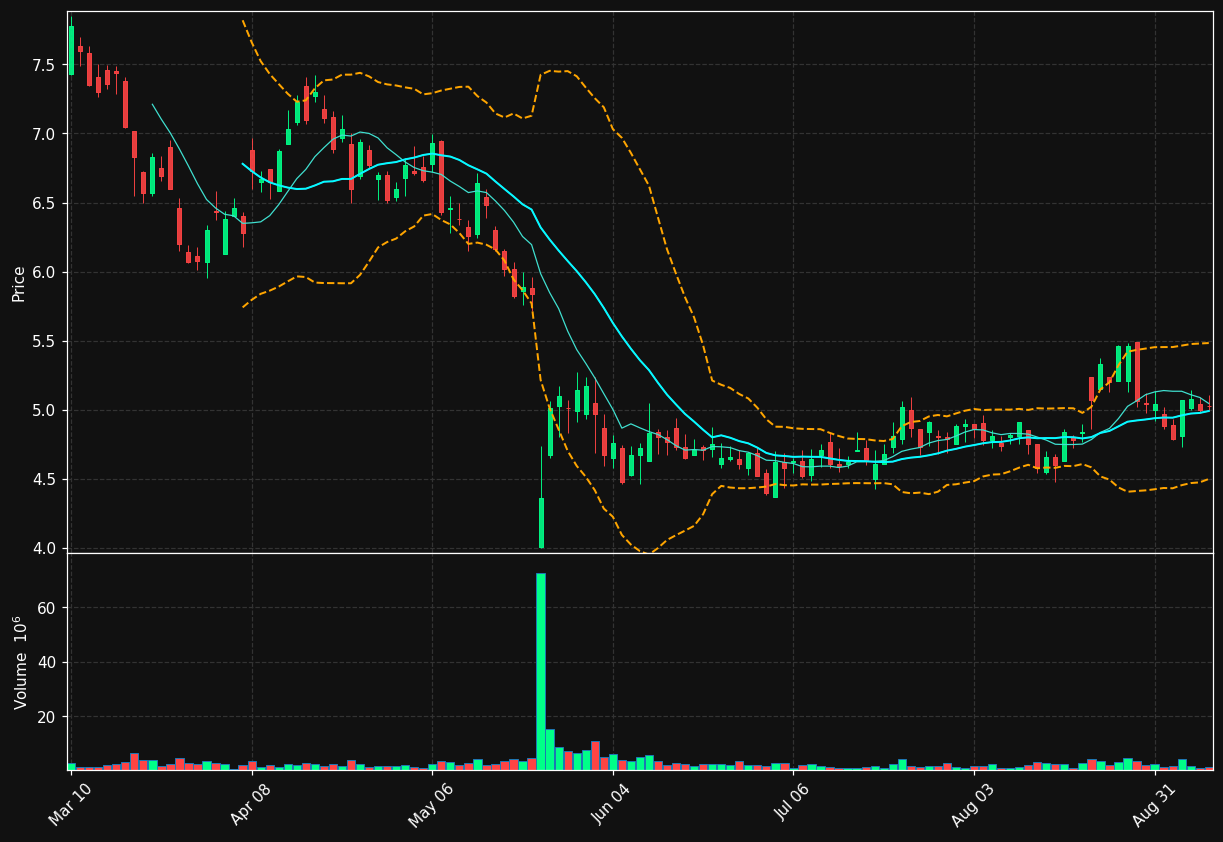Select the long green candle bottoming at 4.0
The height and width of the screenshot is (842, 1223).
(x=541, y=522)
